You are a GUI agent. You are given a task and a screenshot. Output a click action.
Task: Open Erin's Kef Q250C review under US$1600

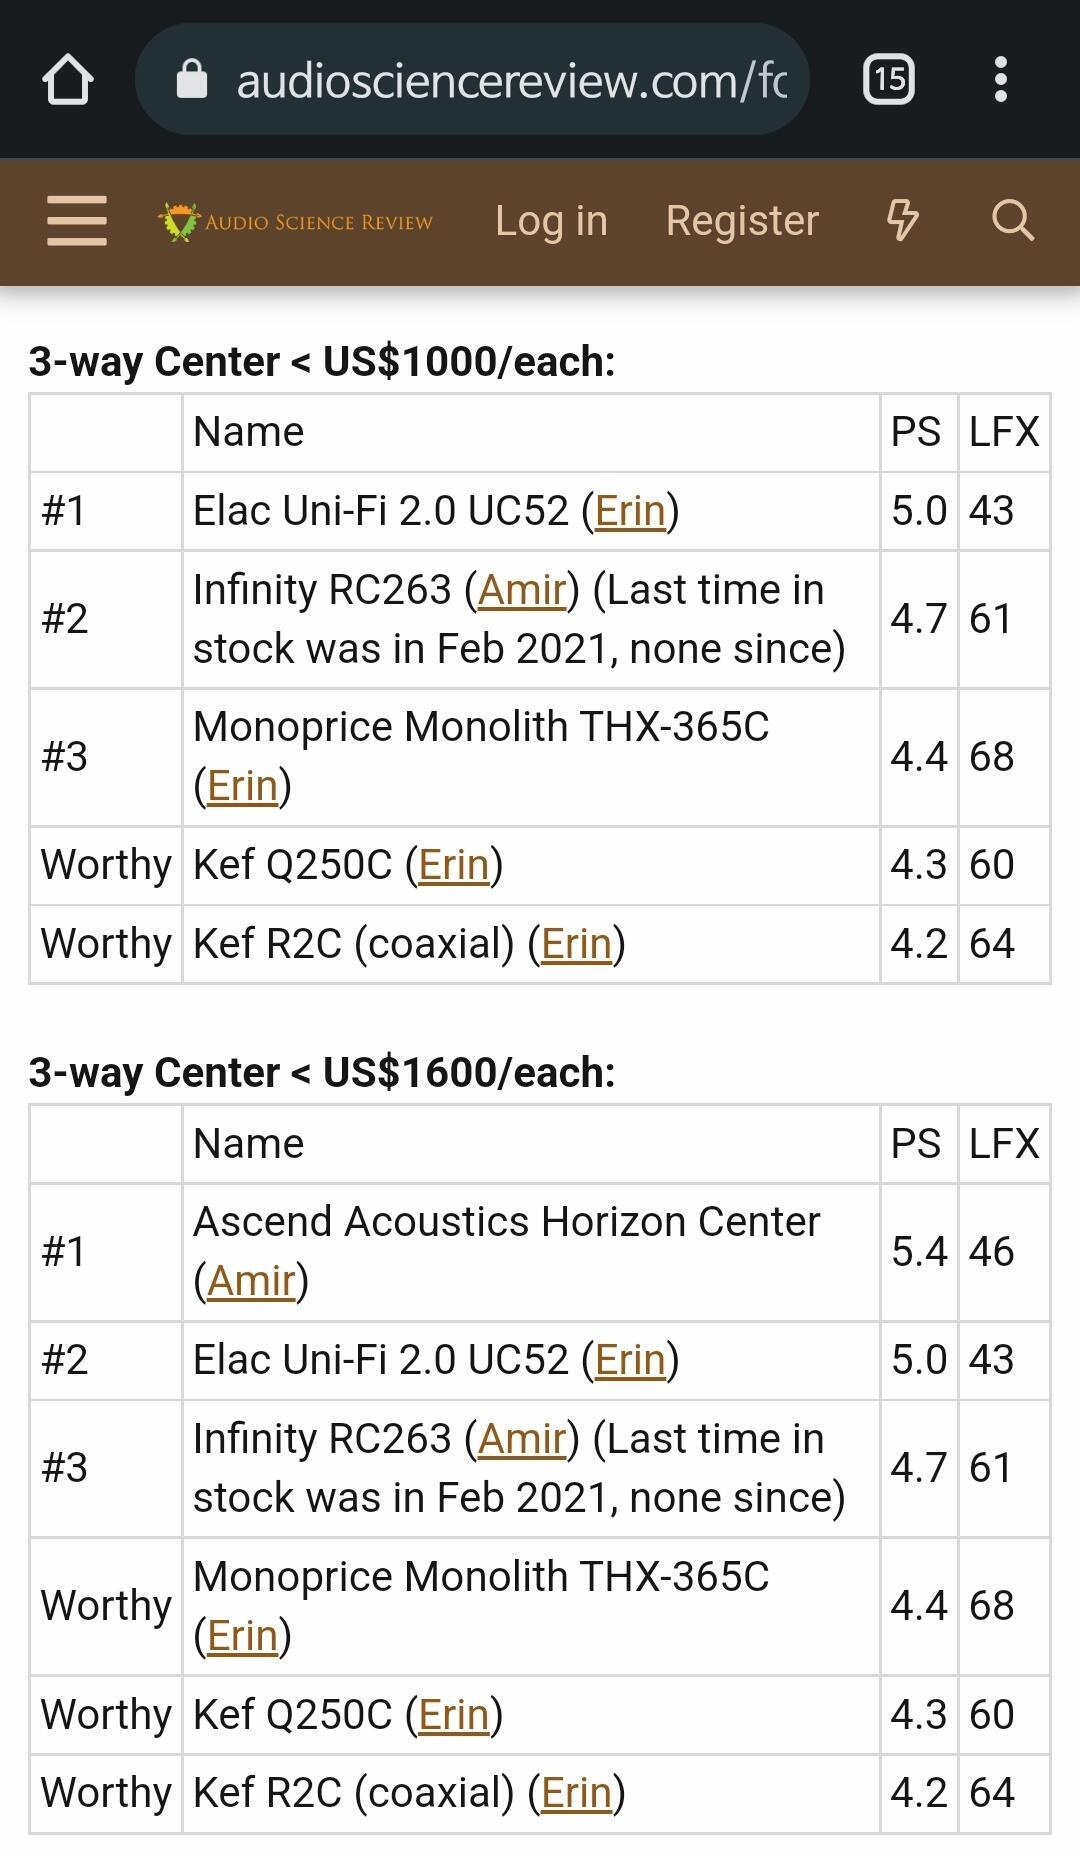[x=454, y=1715]
